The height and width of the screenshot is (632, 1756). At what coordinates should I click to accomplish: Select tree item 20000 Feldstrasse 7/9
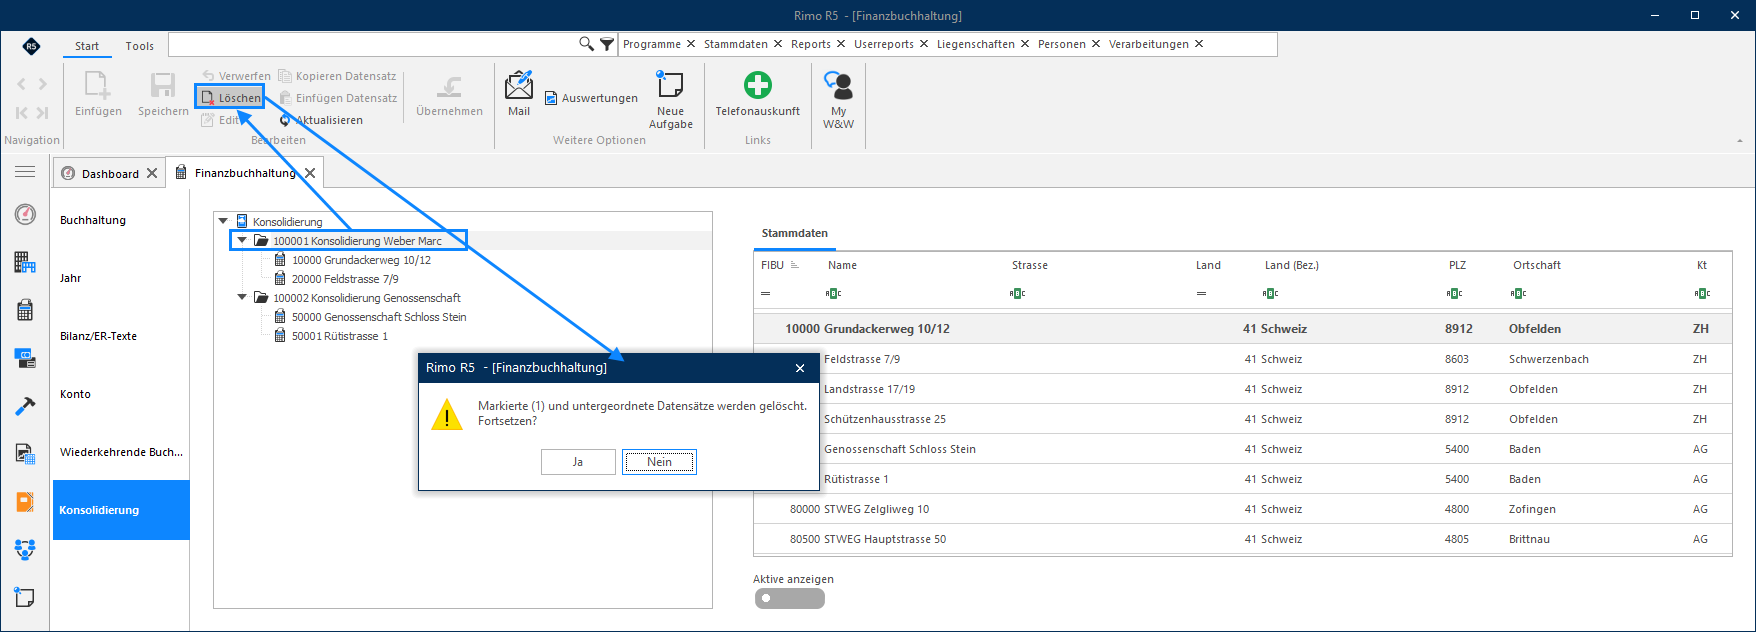(x=345, y=279)
